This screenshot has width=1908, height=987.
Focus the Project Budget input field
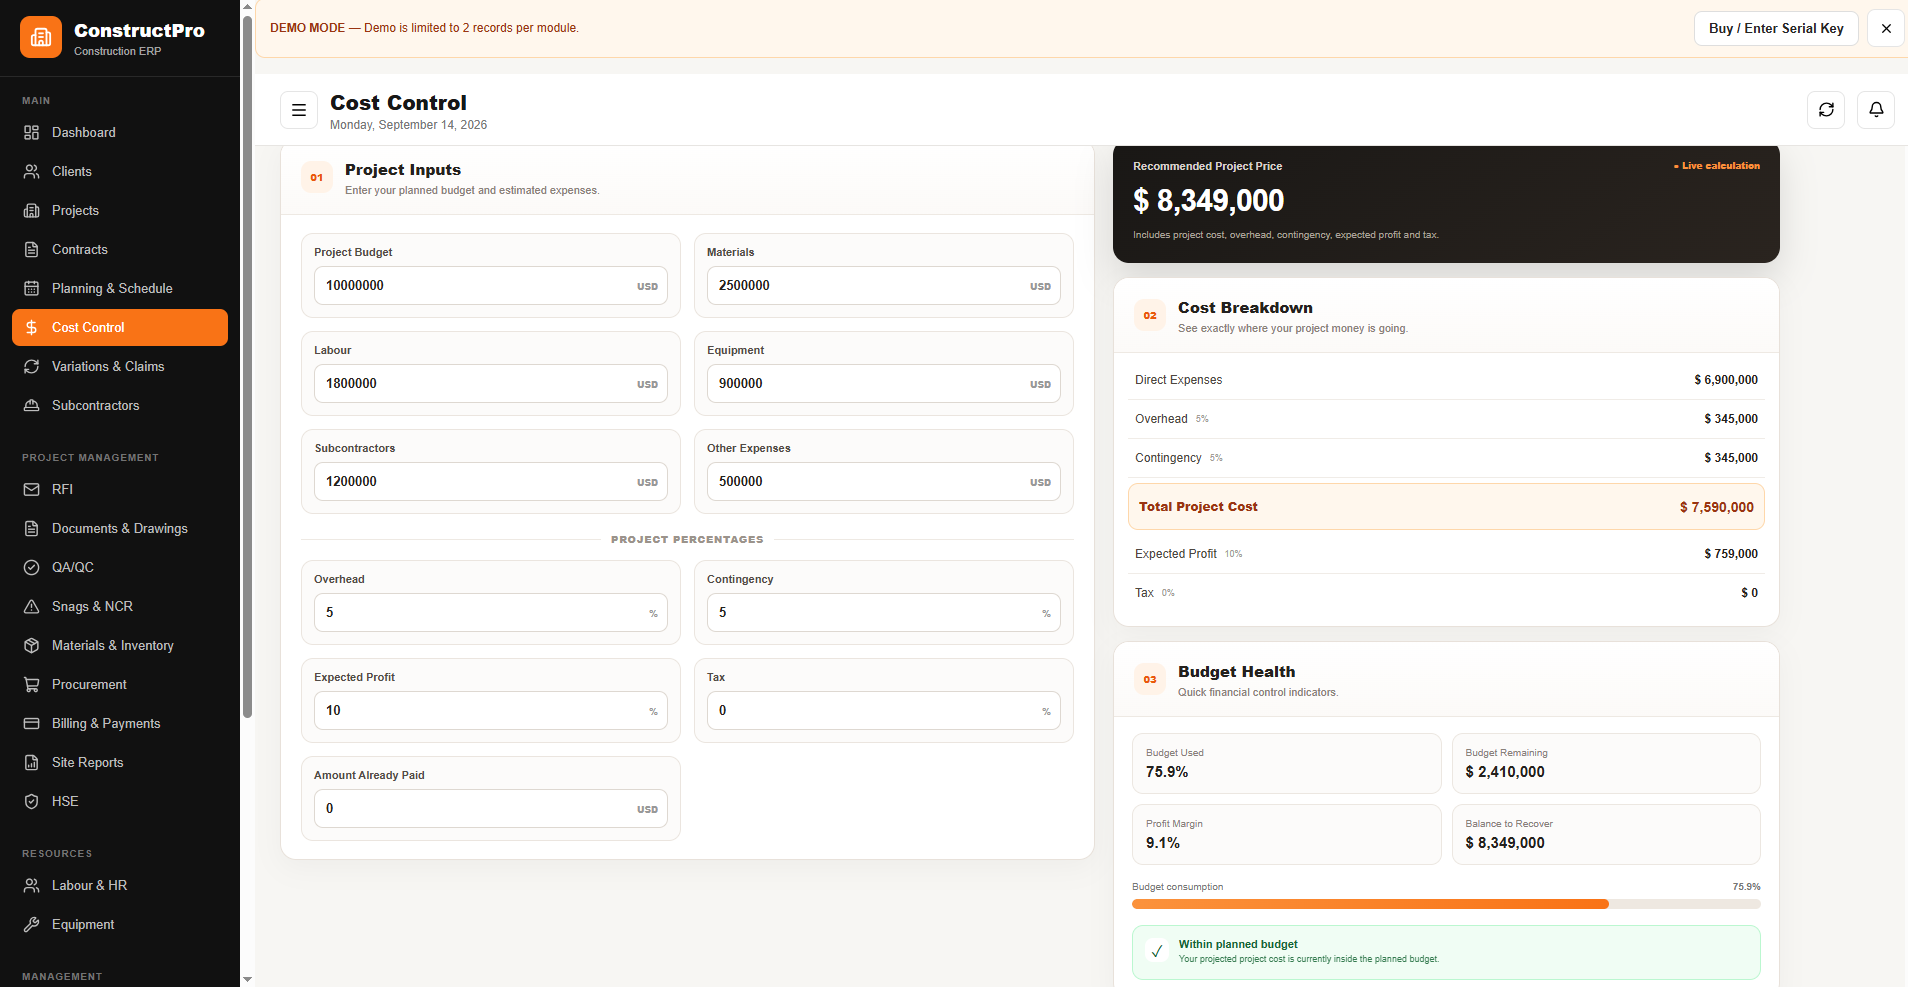tap(491, 286)
